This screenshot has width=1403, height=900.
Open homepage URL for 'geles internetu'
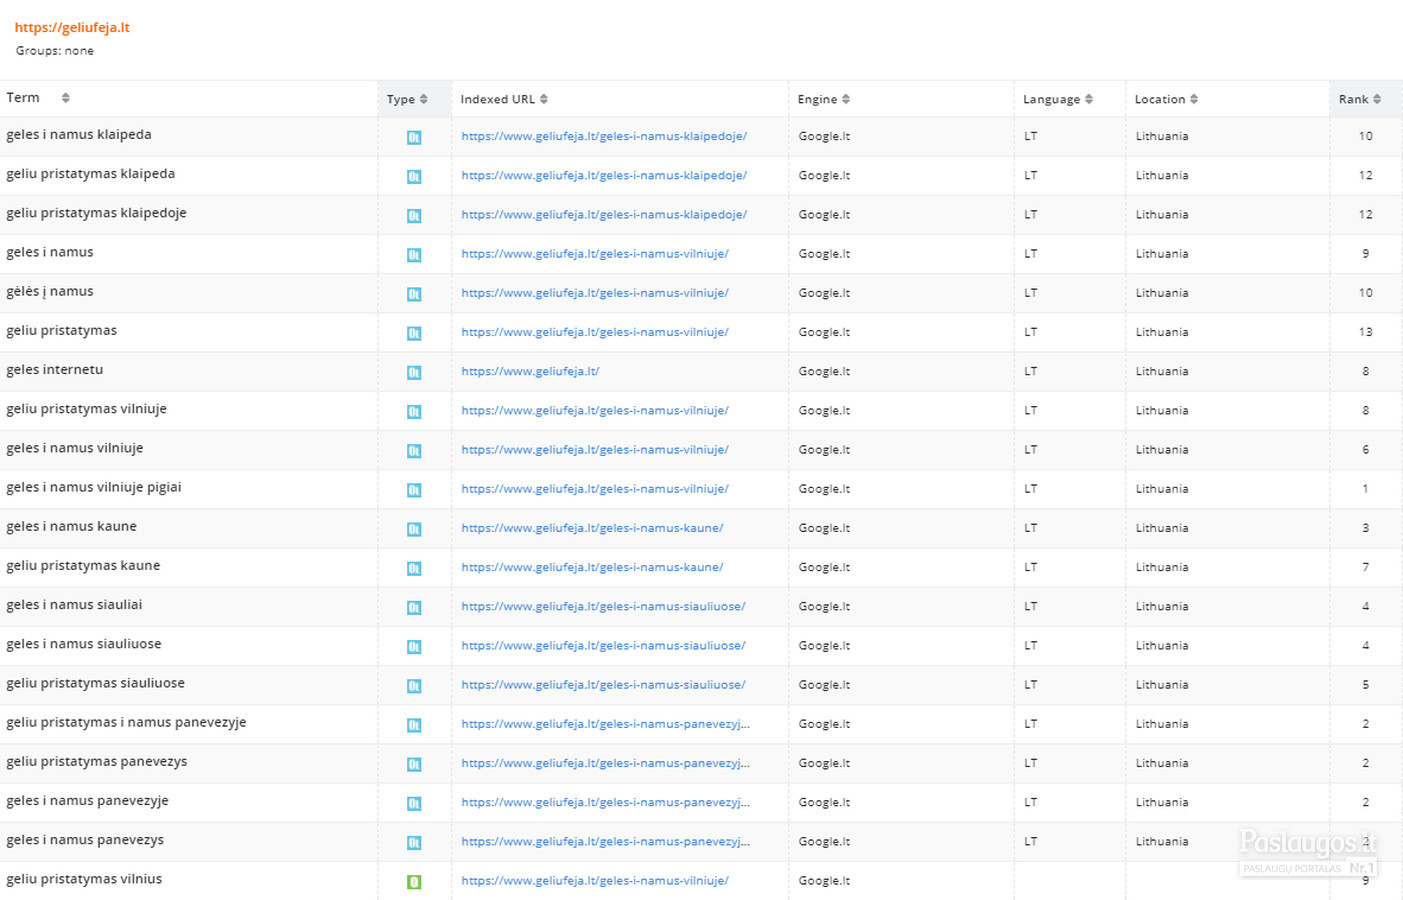[530, 371]
